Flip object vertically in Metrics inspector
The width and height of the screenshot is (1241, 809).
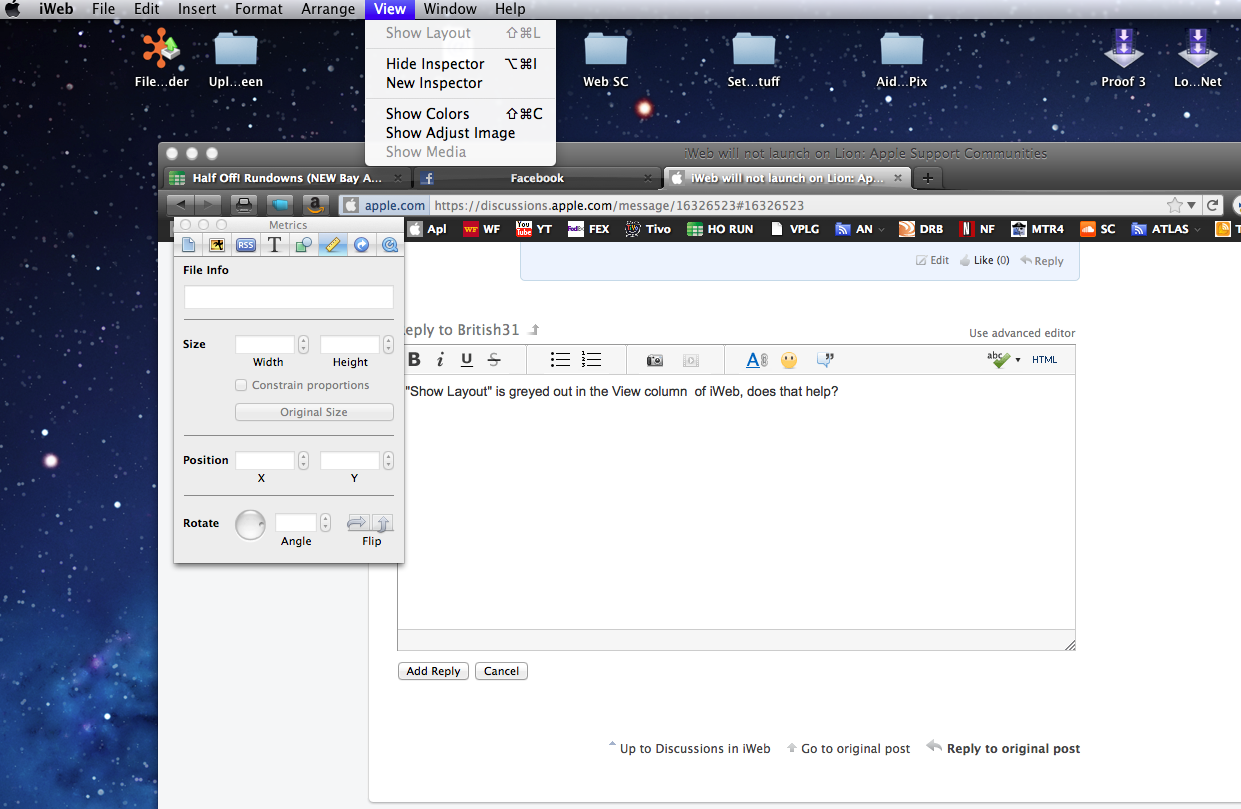383,522
